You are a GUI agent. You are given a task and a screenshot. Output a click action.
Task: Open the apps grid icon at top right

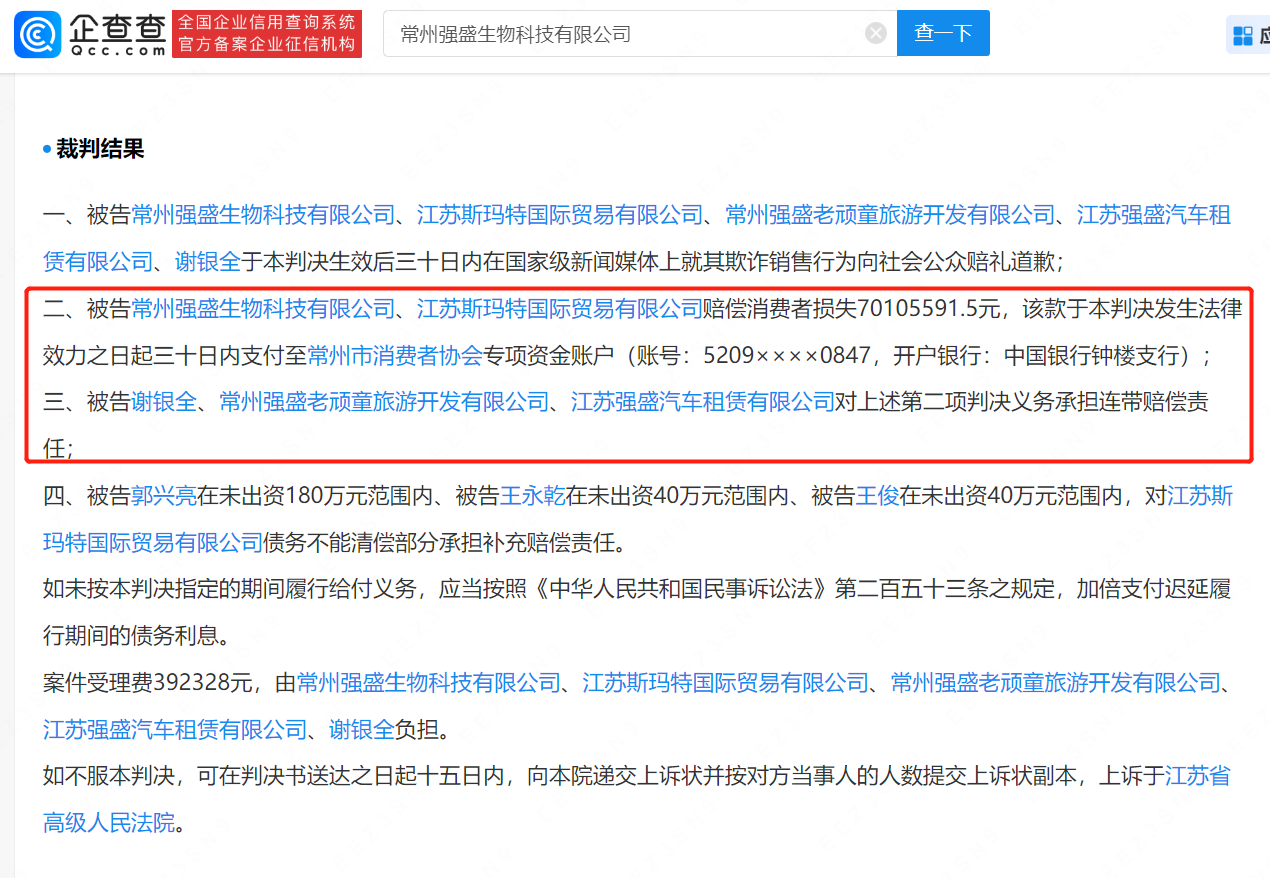(x=1243, y=35)
